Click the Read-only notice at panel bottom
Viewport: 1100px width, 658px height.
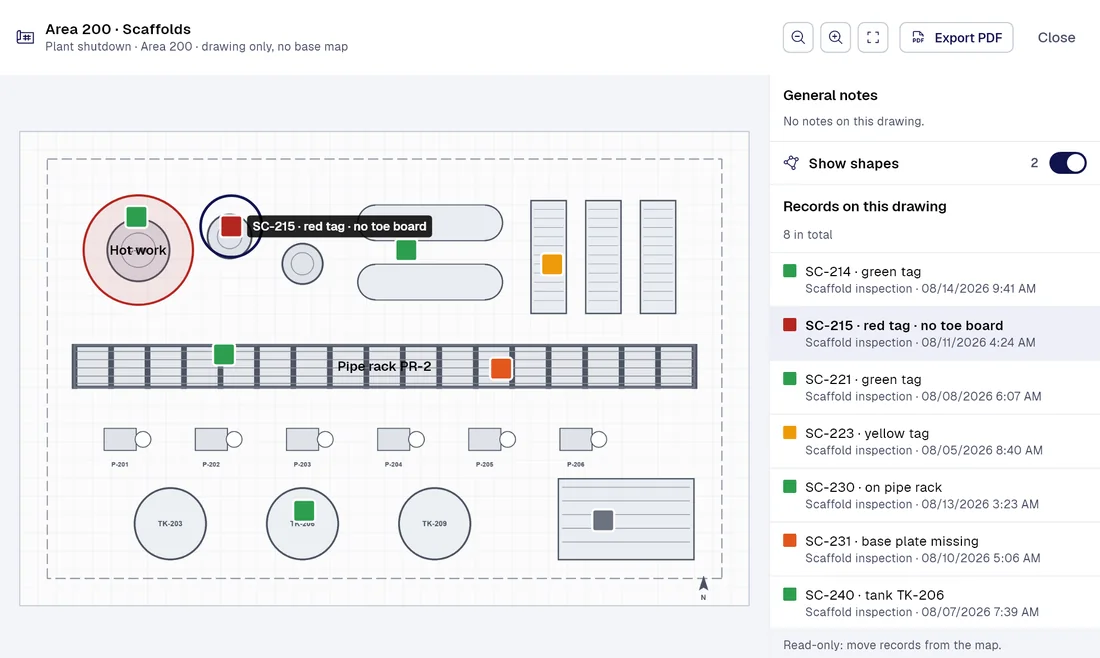point(892,645)
